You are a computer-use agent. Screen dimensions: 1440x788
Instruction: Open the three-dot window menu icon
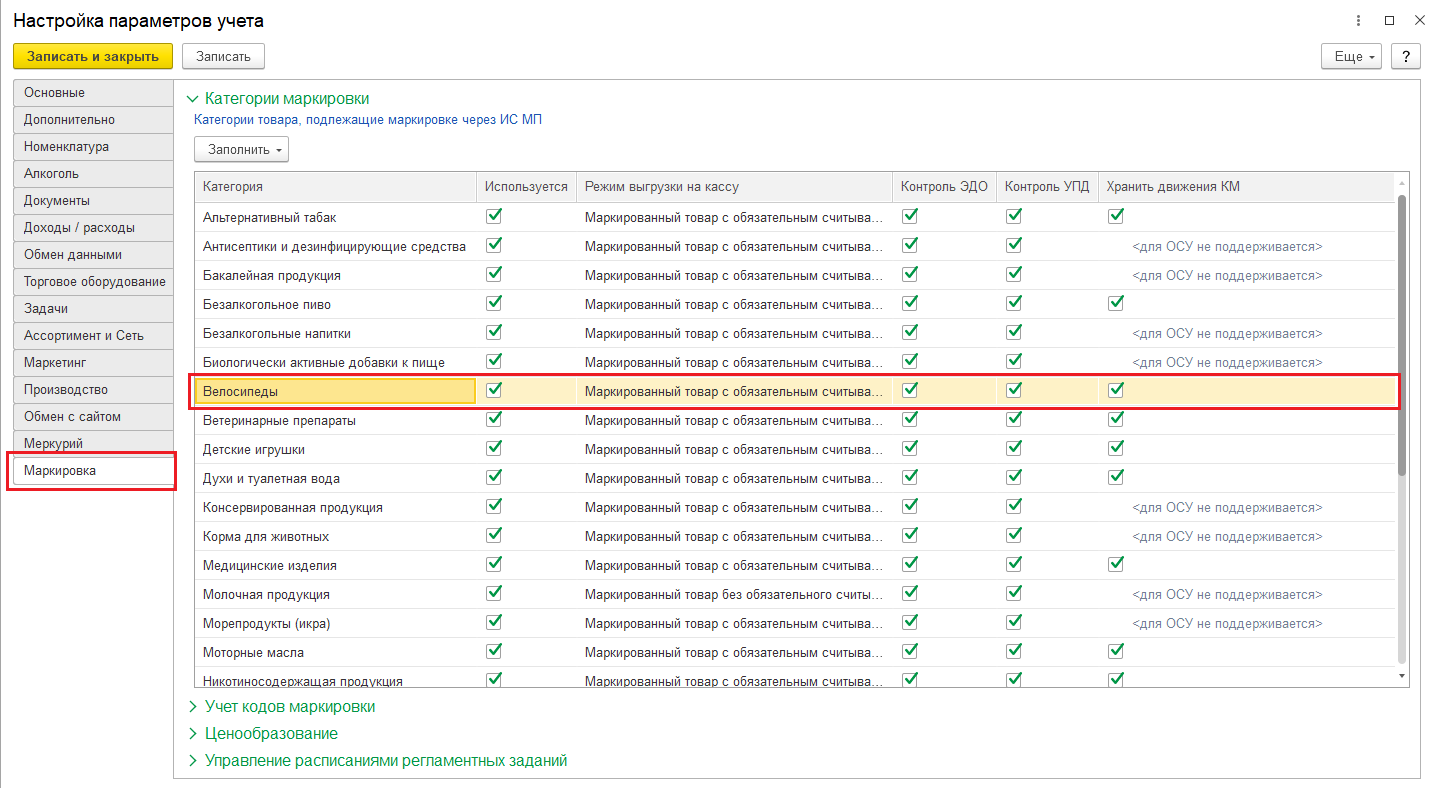1358,20
